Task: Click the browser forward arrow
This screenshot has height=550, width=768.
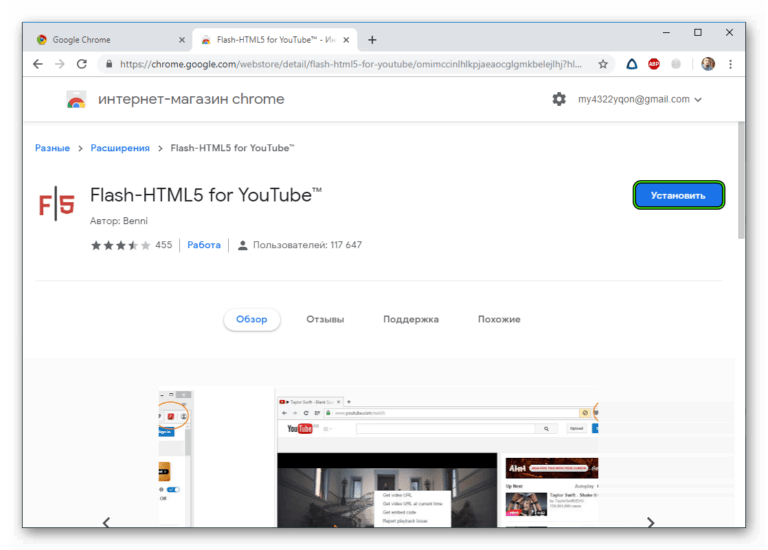Action: 59,64
